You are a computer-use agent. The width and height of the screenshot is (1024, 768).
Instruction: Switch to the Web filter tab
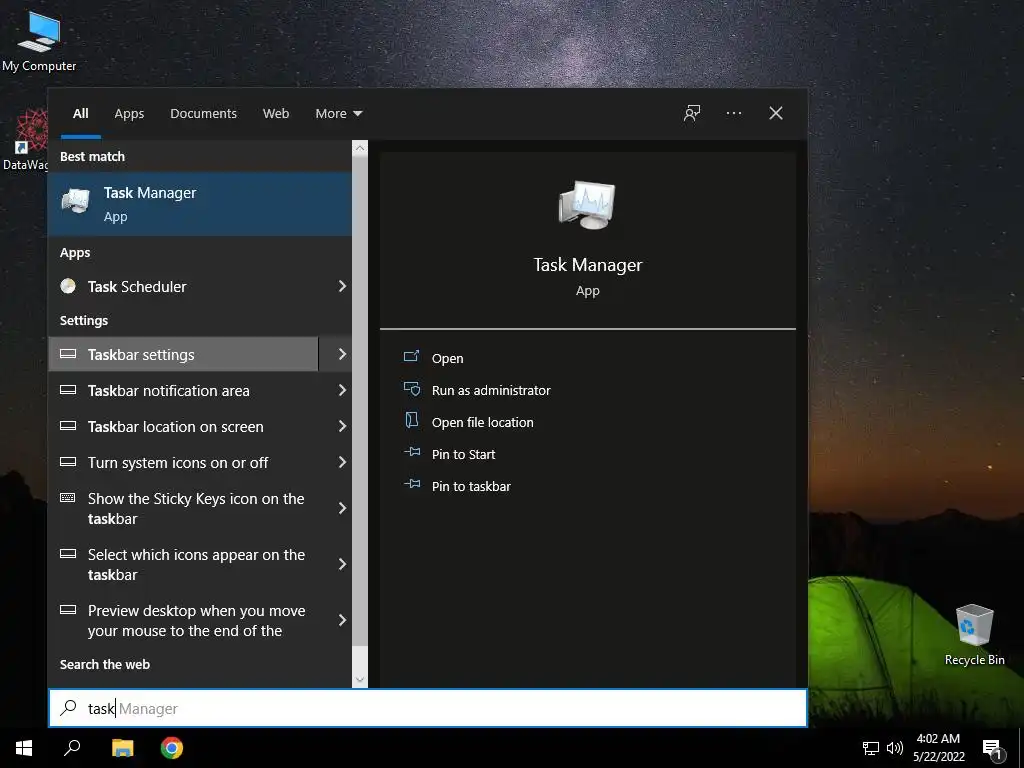pos(276,114)
